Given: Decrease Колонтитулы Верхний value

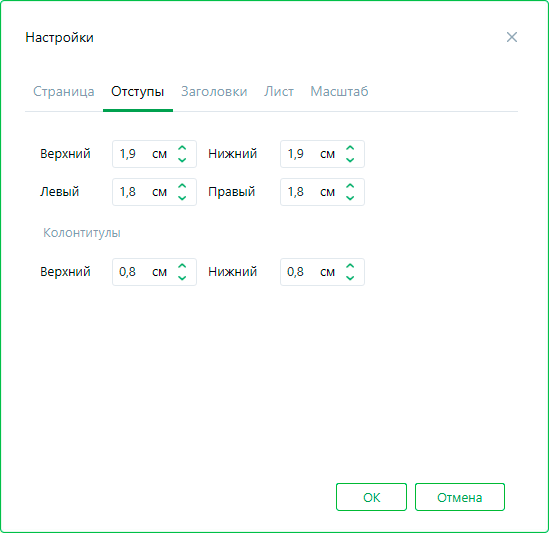Looking at the screenshot, I should pos(182,278).
